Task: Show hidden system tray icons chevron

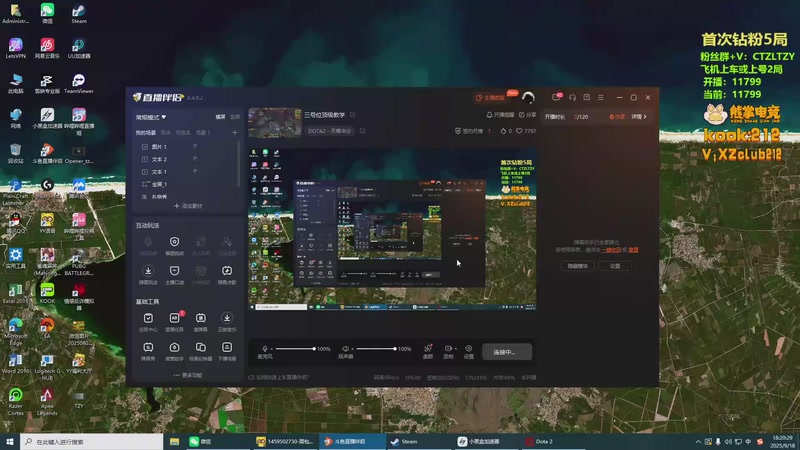Action: (697, 441)
